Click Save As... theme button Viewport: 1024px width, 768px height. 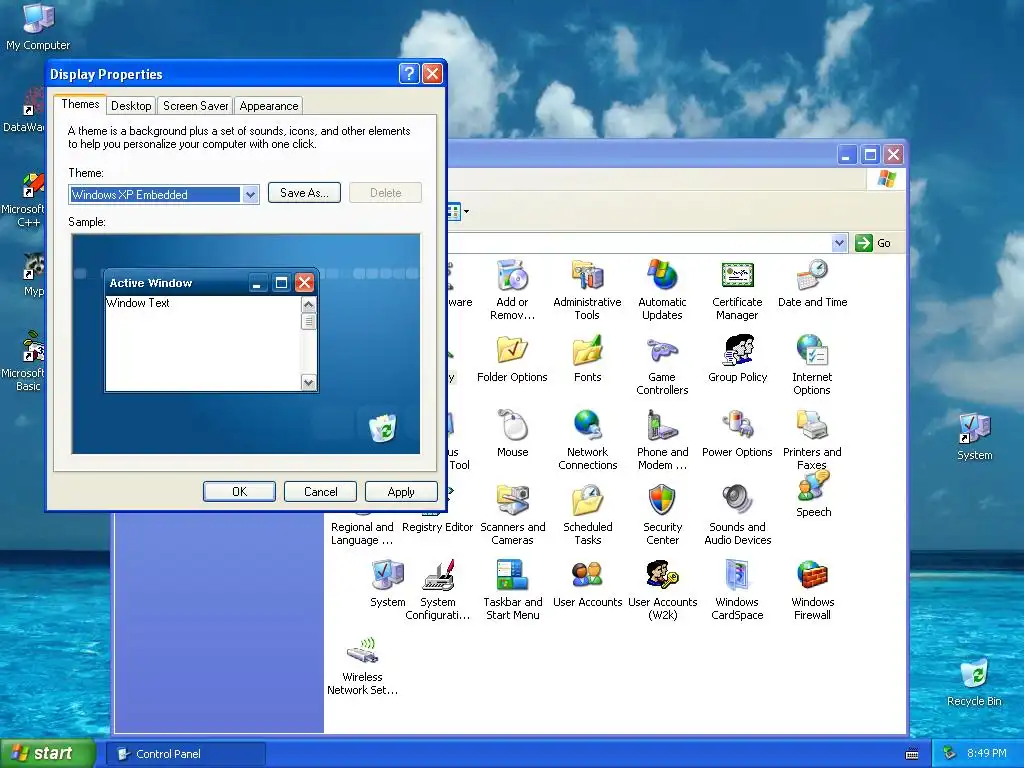pos(304,193)
